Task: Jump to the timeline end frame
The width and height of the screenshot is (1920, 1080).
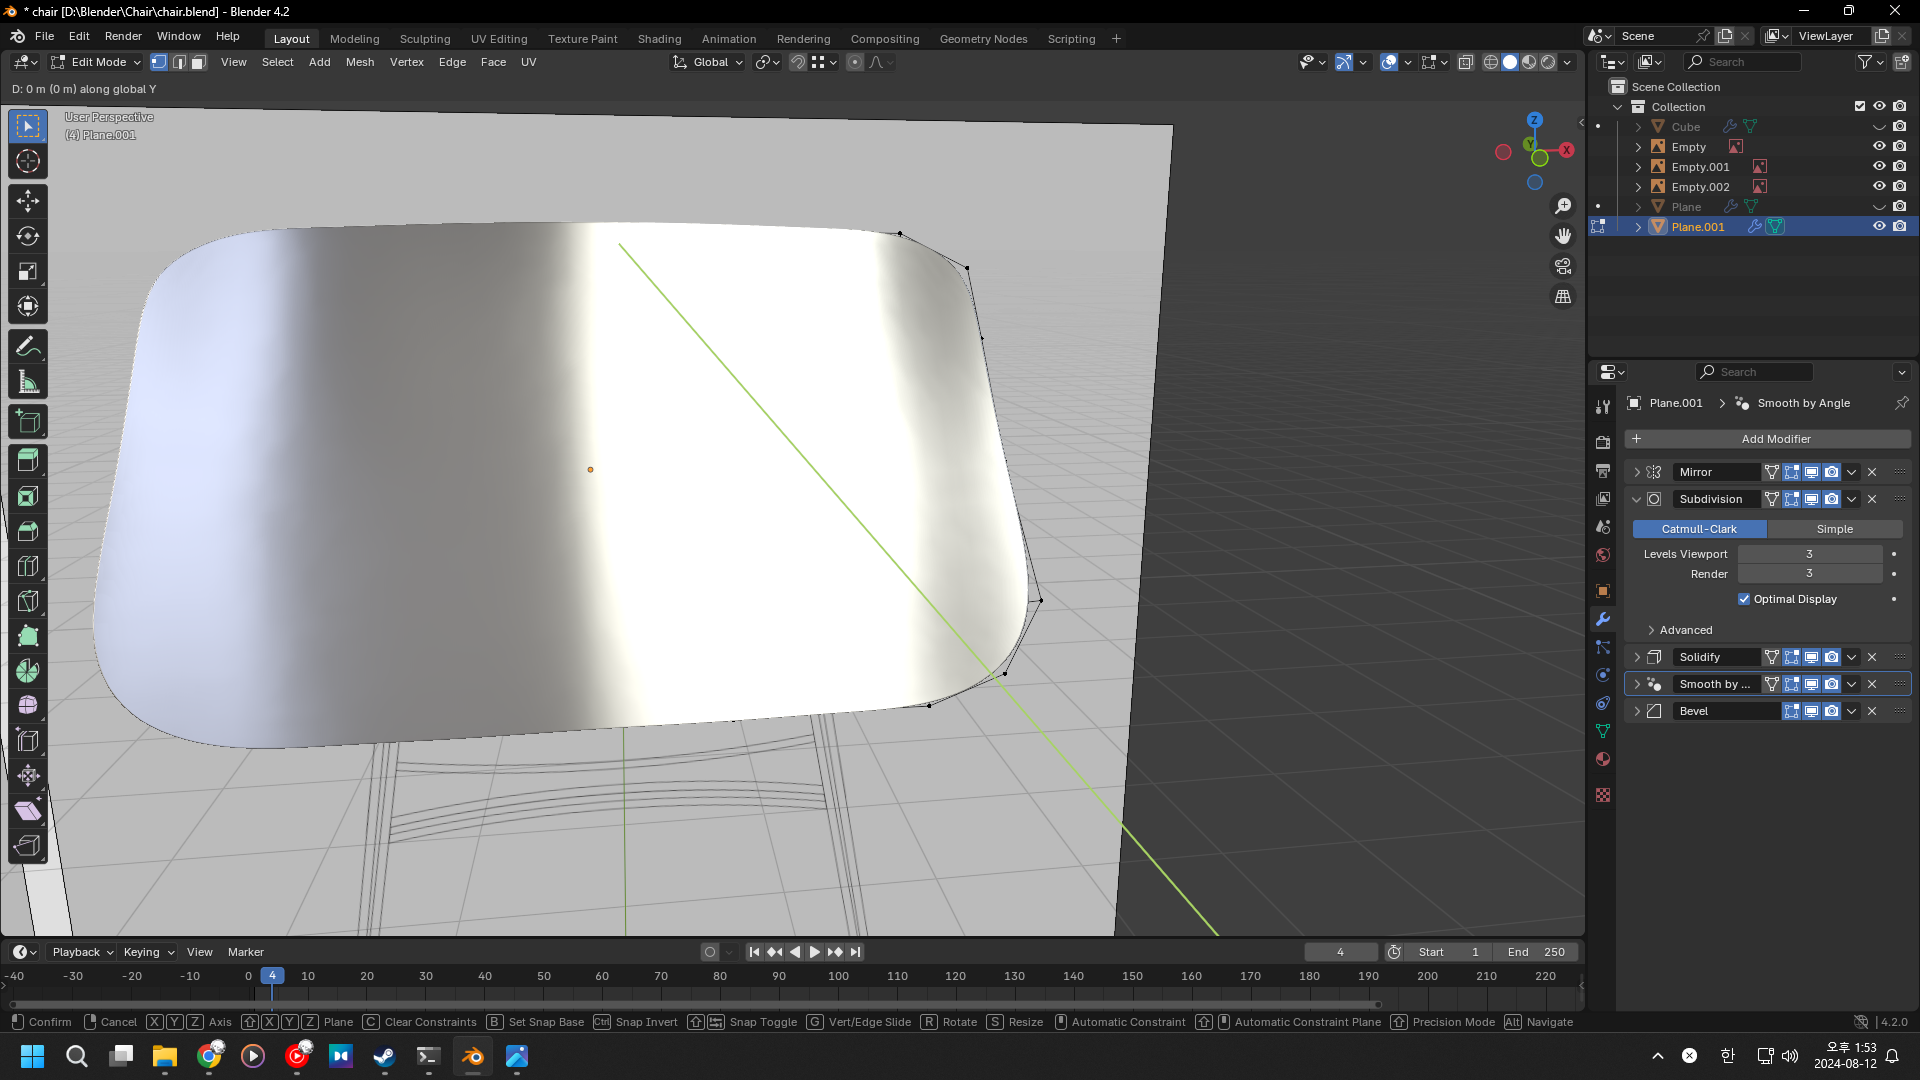Action: [855, 952]
